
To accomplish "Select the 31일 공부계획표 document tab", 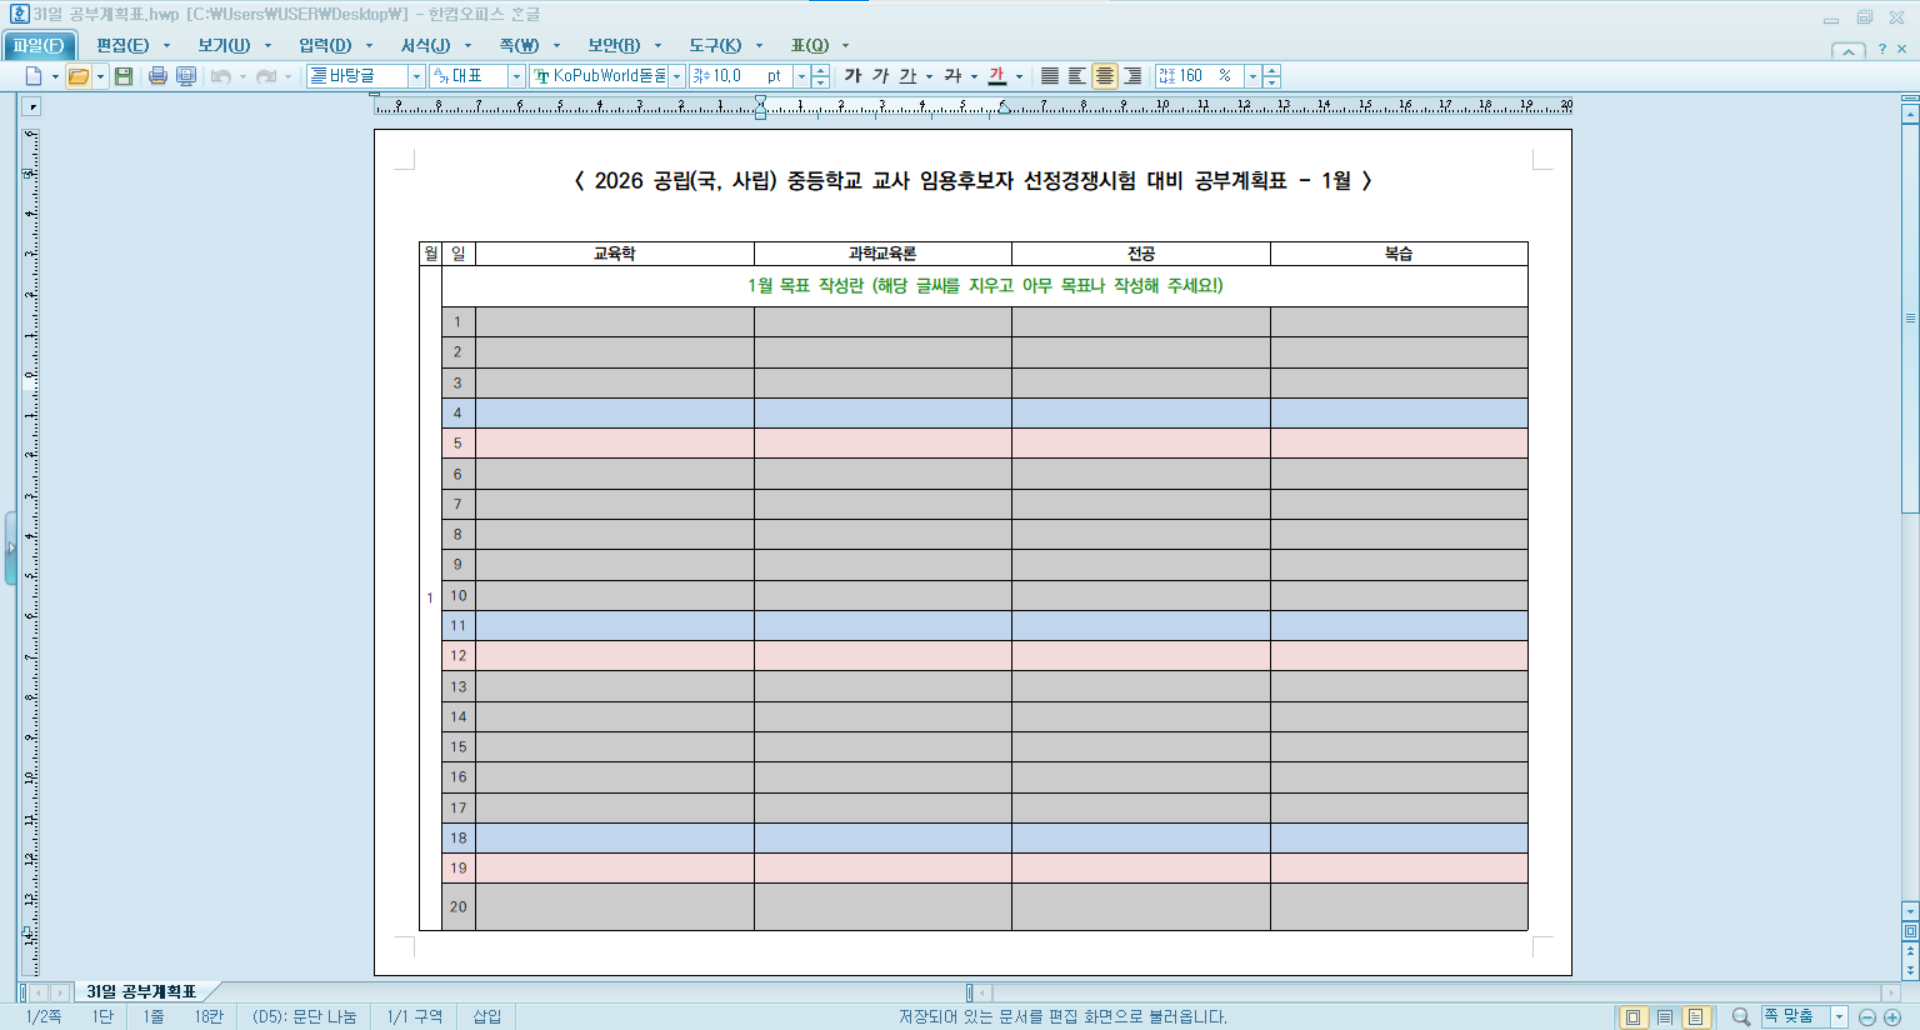I will 141,992.
